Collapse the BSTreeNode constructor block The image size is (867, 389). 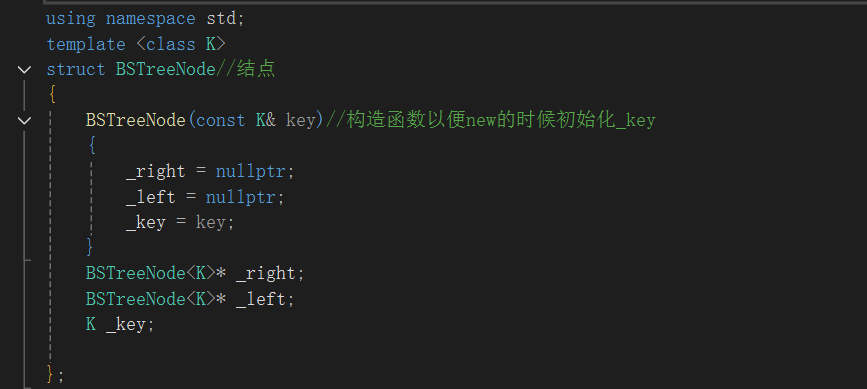(24, 120)
